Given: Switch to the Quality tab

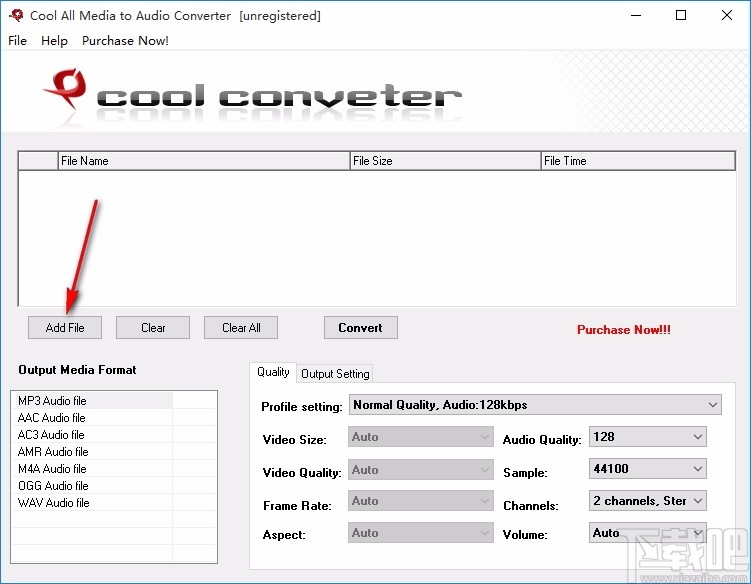Looking at the screenshot, I should pos(273,372).
